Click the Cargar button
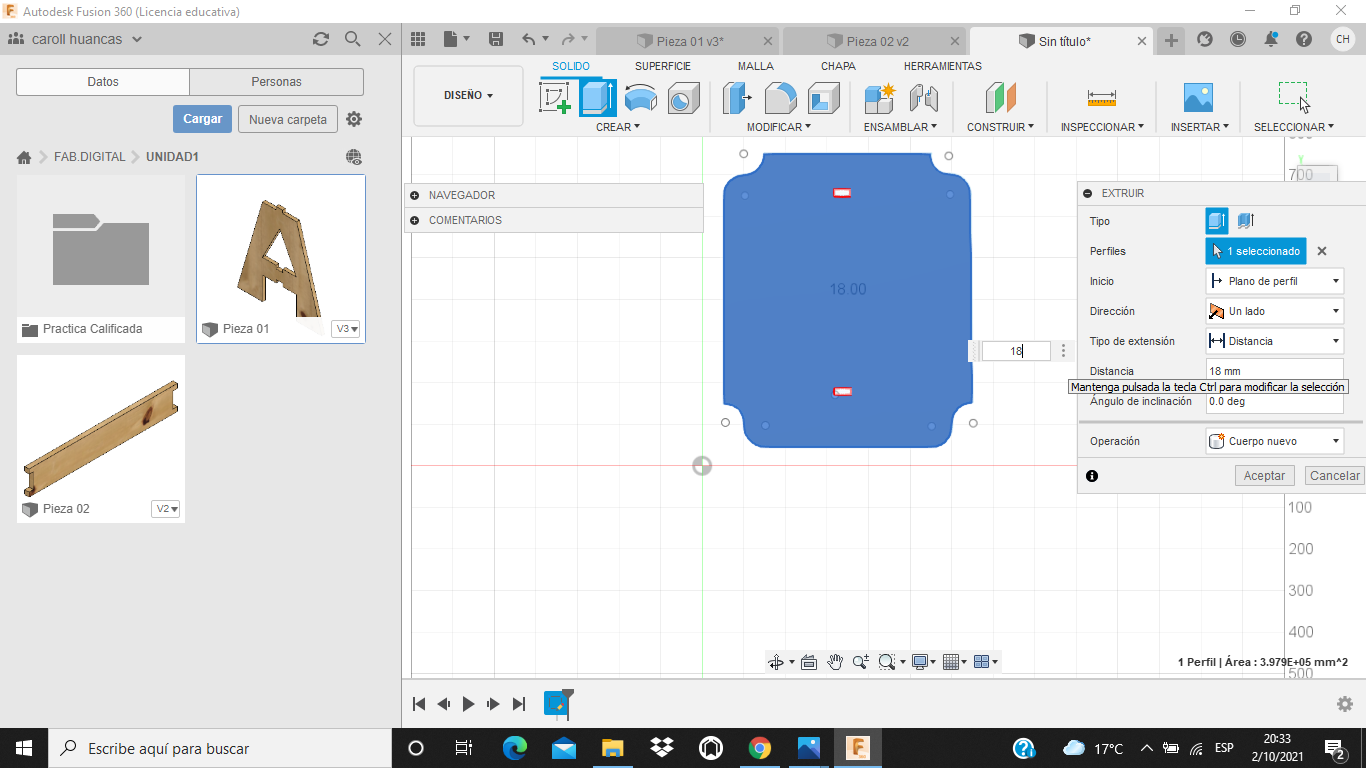Screen dimensions: 1366x768 pyautogui.click(x=202, y=119)
